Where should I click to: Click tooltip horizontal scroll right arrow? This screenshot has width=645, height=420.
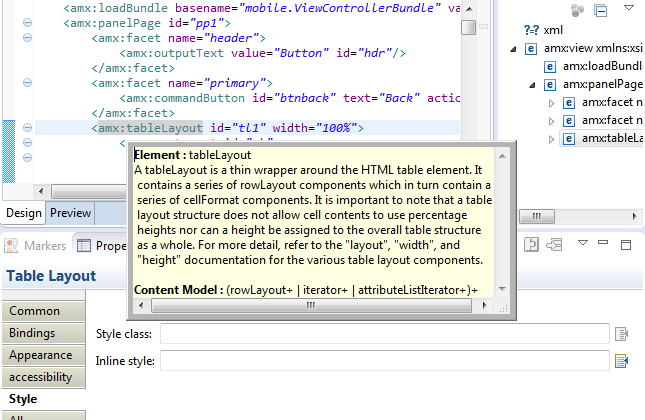tap(485, 306)
